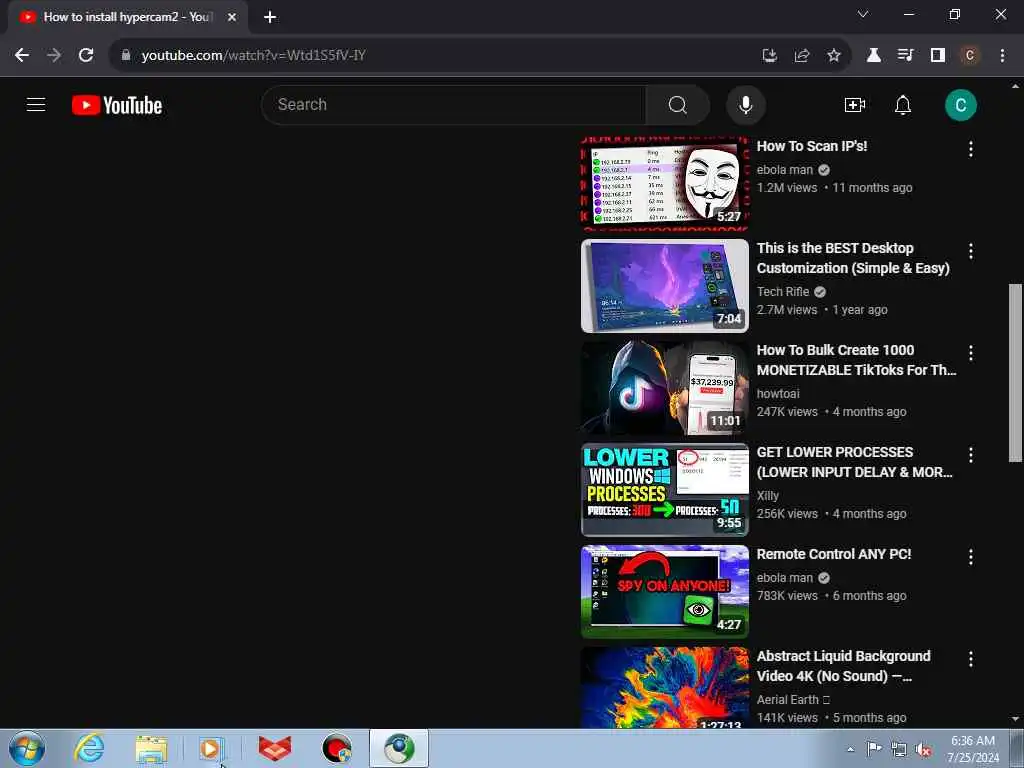Viewport: 1024px width, 768px height.
Task: Click the search magnifier button
Action: pos(677,104)
